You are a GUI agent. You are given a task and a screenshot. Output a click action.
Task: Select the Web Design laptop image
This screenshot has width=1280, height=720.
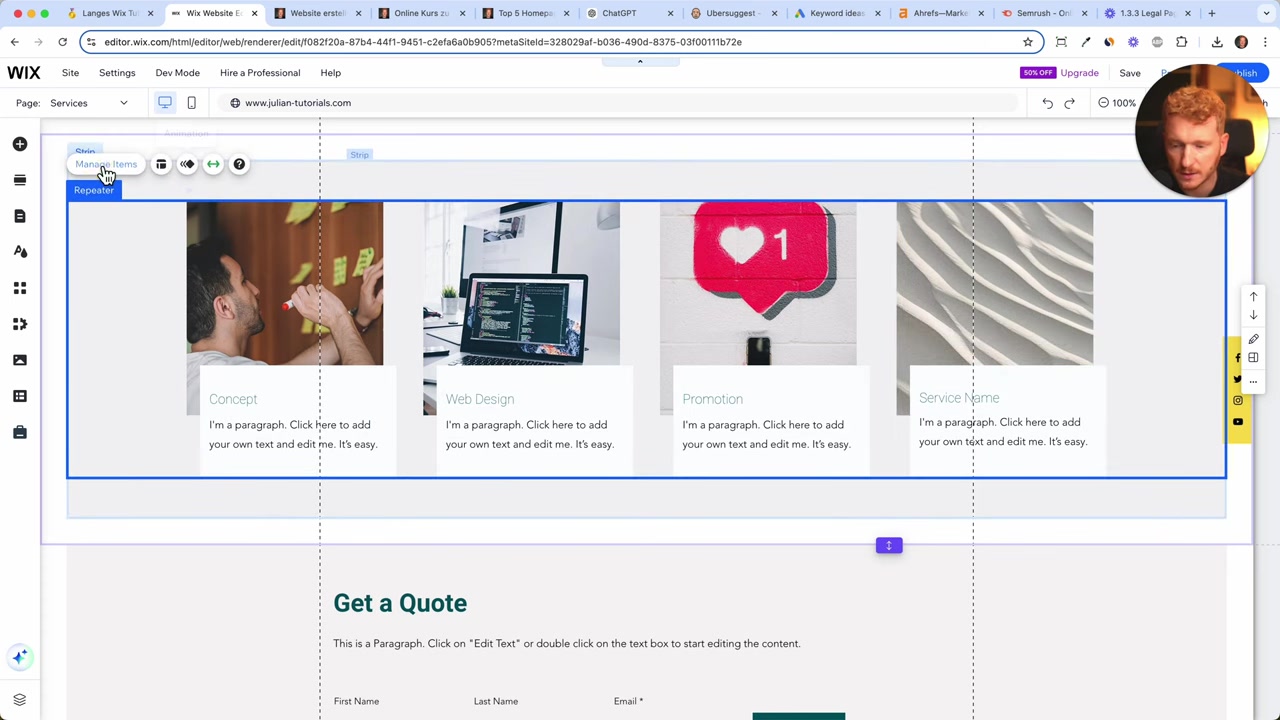pos(521,283)
